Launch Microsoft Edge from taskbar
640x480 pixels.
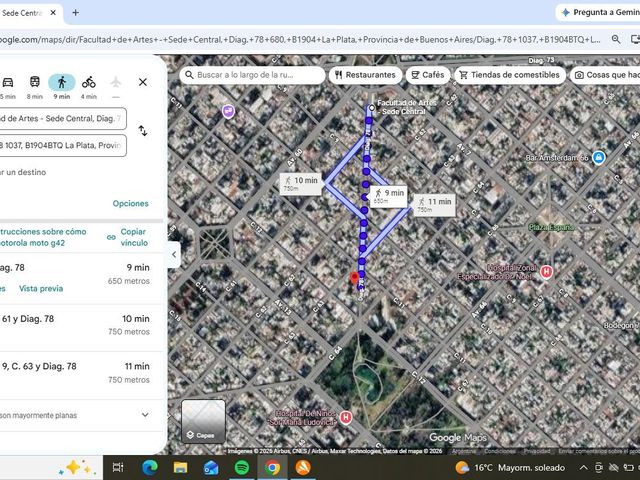tap(149, 468)
